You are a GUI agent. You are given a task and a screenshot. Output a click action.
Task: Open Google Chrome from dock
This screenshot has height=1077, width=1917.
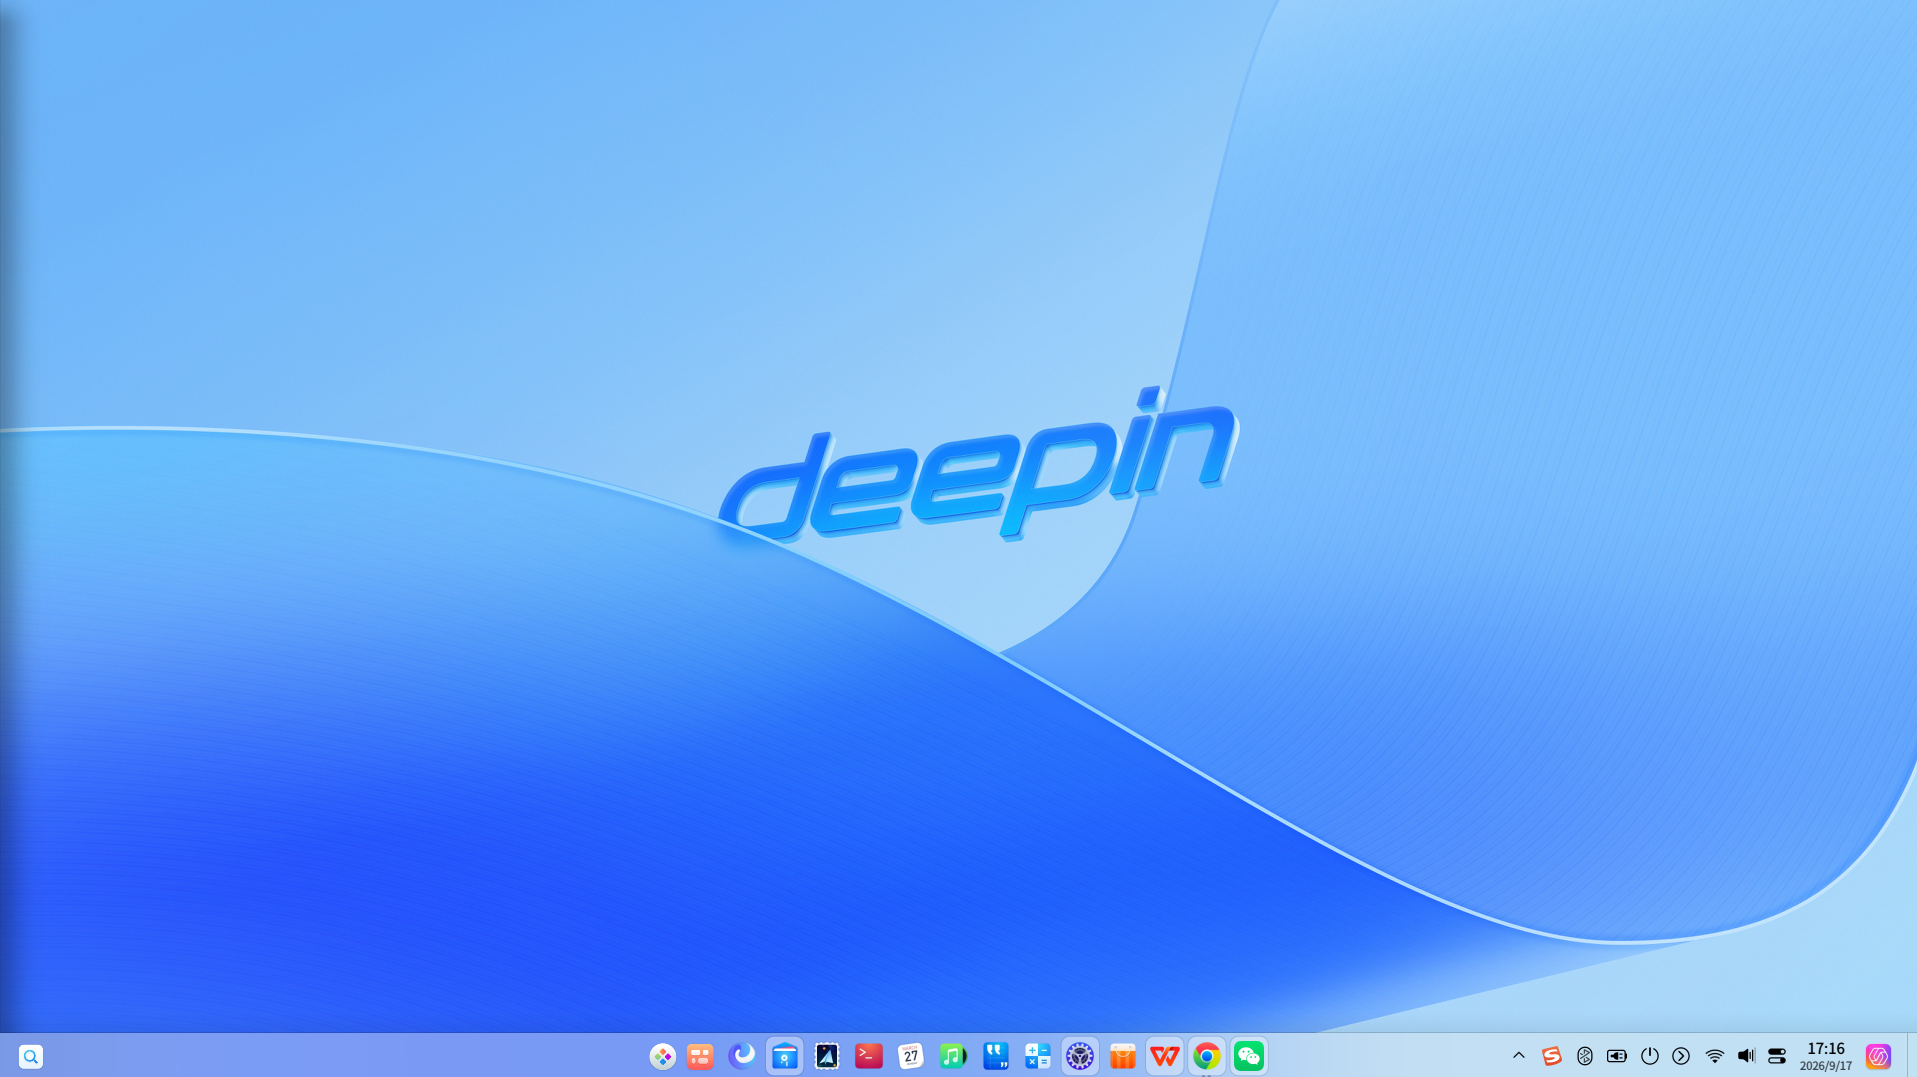tap(1207, 1056)
